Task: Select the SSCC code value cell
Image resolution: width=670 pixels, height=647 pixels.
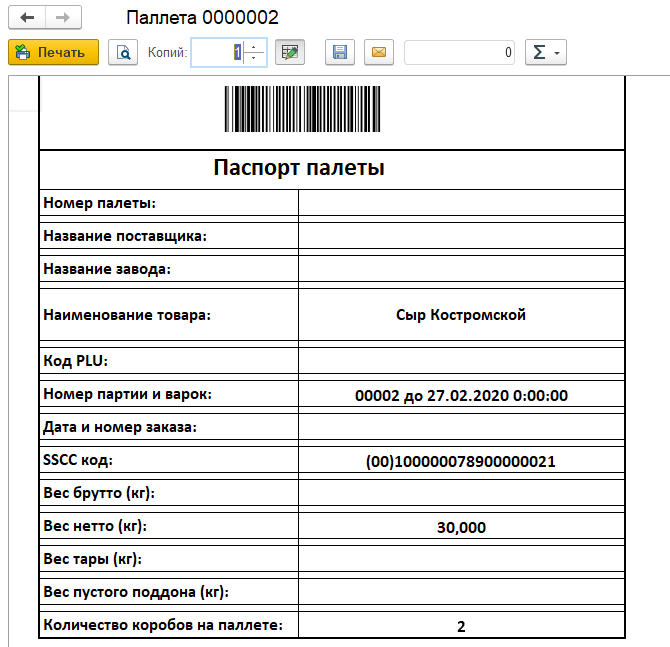Action: tap(461, 461)
